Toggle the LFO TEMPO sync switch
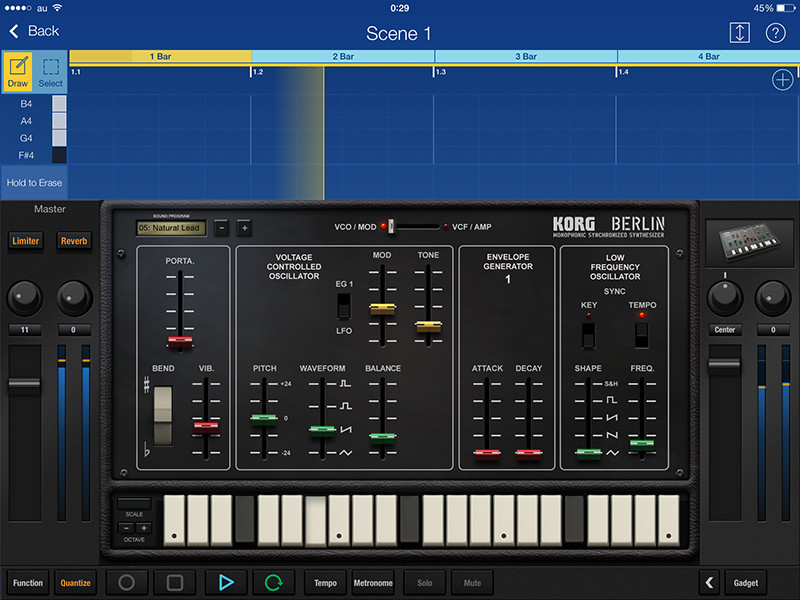 [x=641, y=335]
